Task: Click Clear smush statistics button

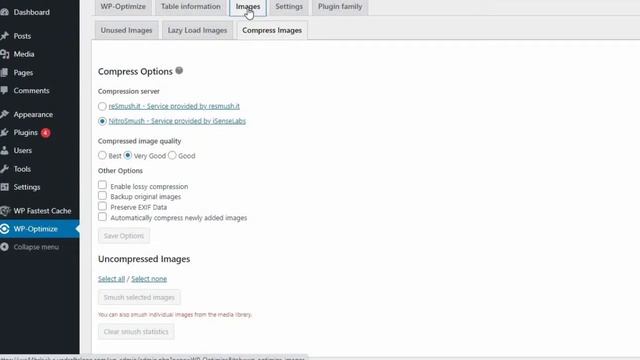Action: click(x=136, y=331)
